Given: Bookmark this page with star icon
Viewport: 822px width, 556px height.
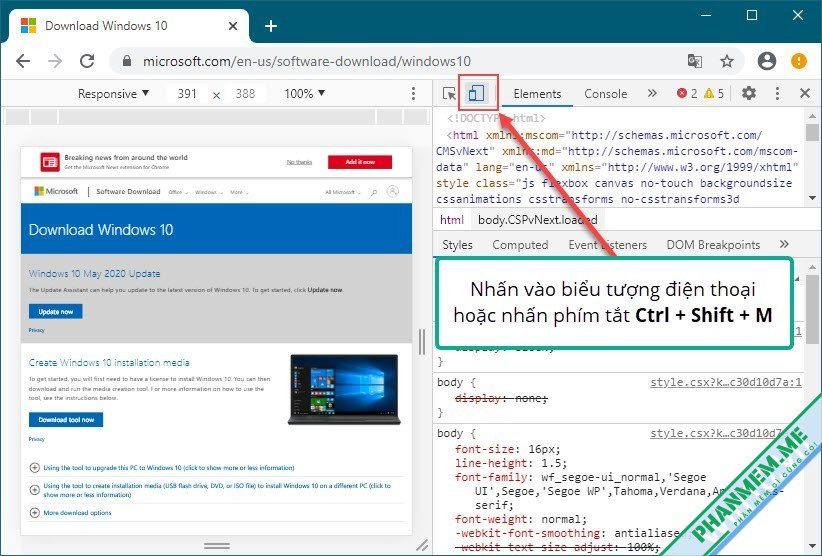Looking at the screenshot, I should coord(727,61).
